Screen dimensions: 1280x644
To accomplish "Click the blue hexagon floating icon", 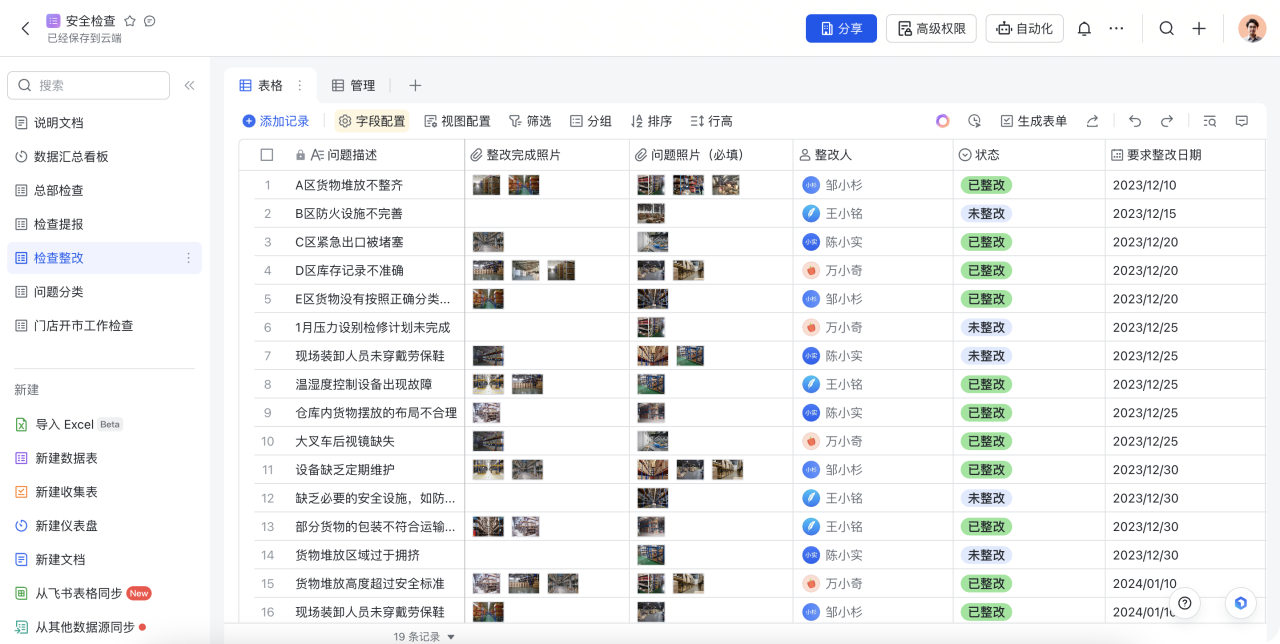I will tap(1241, 602).
